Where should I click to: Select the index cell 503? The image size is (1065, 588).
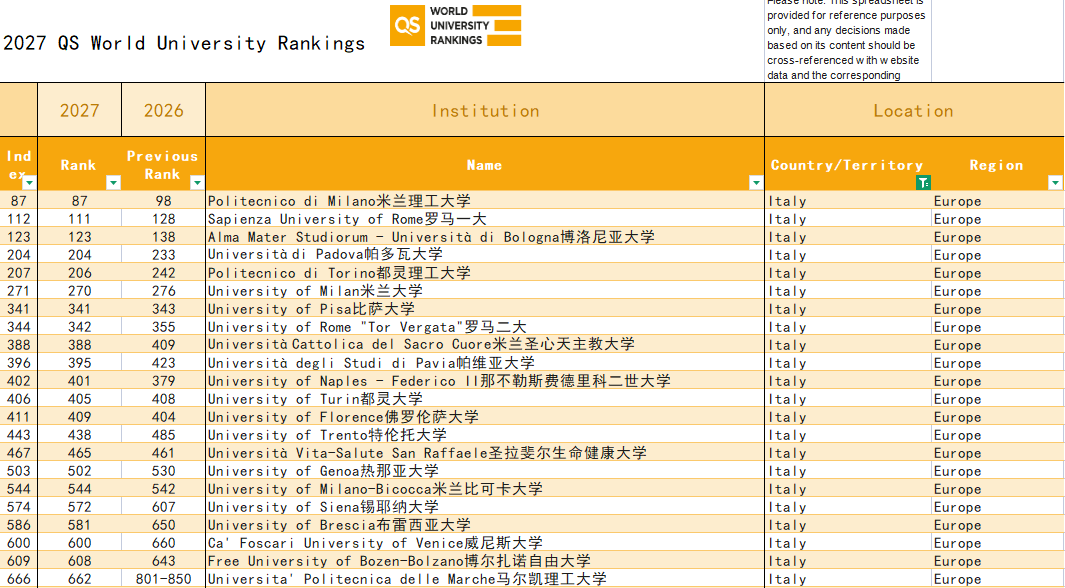[18, 471]
